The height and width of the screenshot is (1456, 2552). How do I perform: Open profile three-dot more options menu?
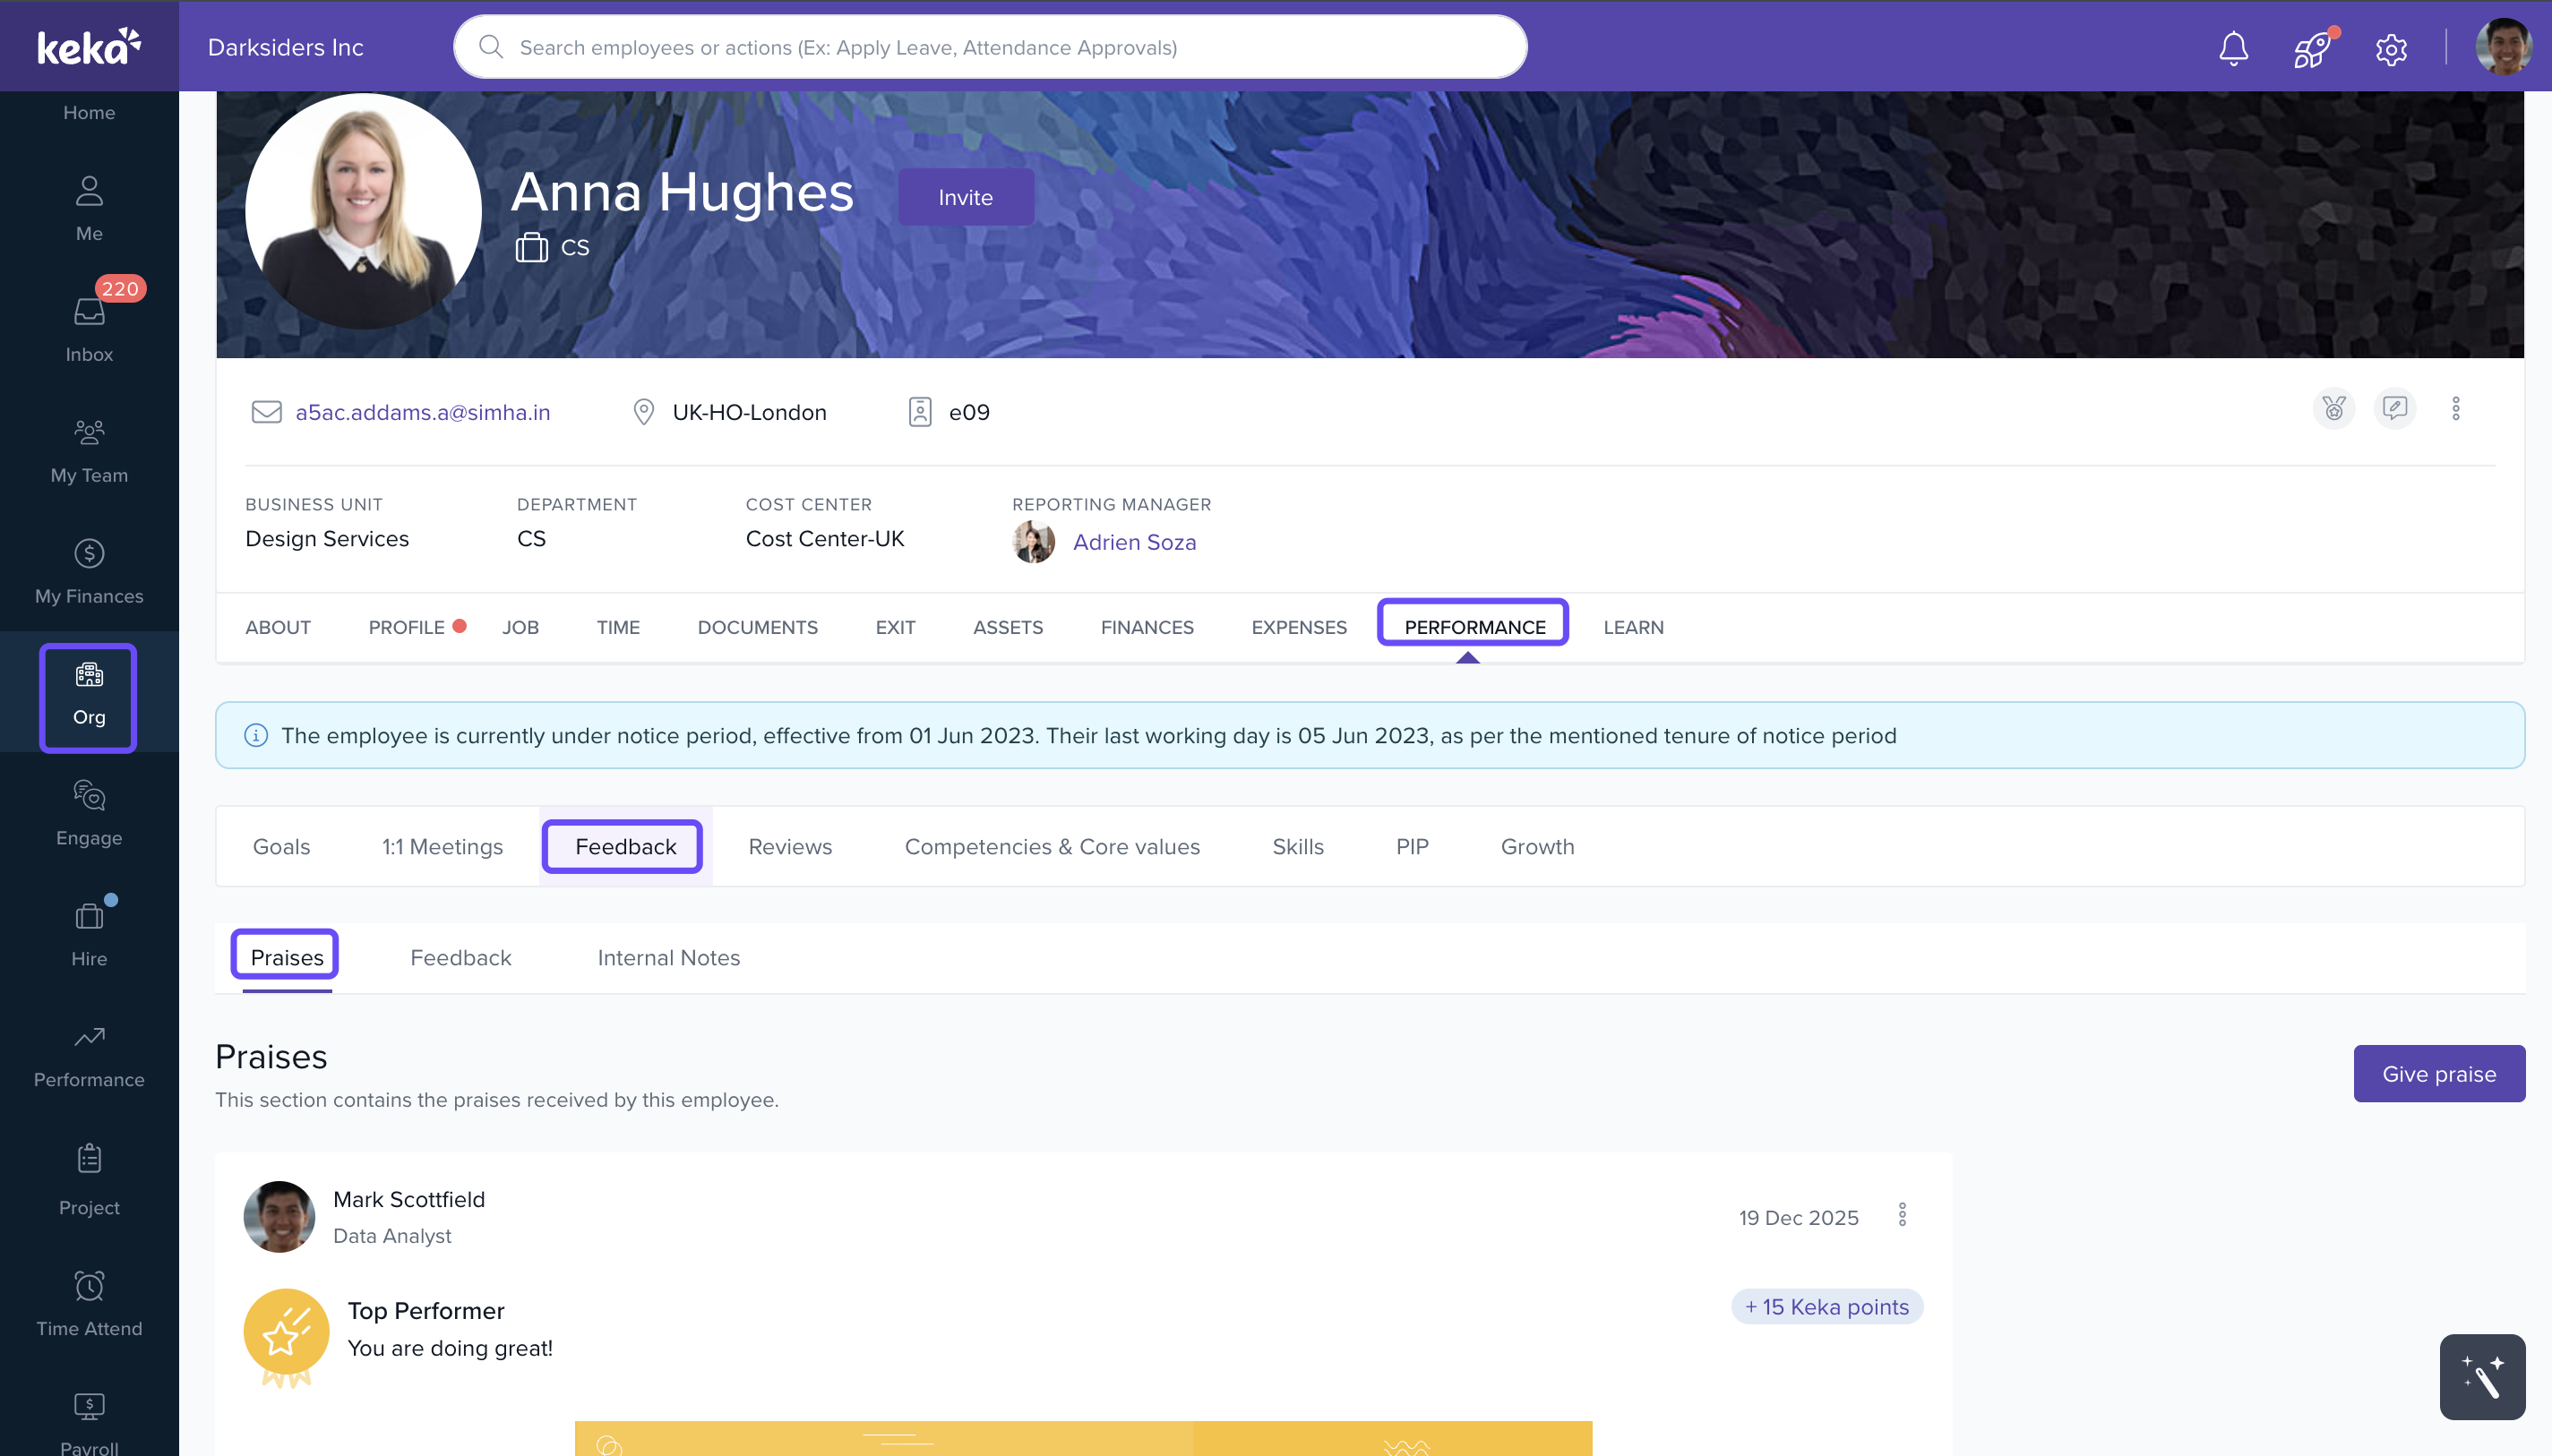point(2456,408)
